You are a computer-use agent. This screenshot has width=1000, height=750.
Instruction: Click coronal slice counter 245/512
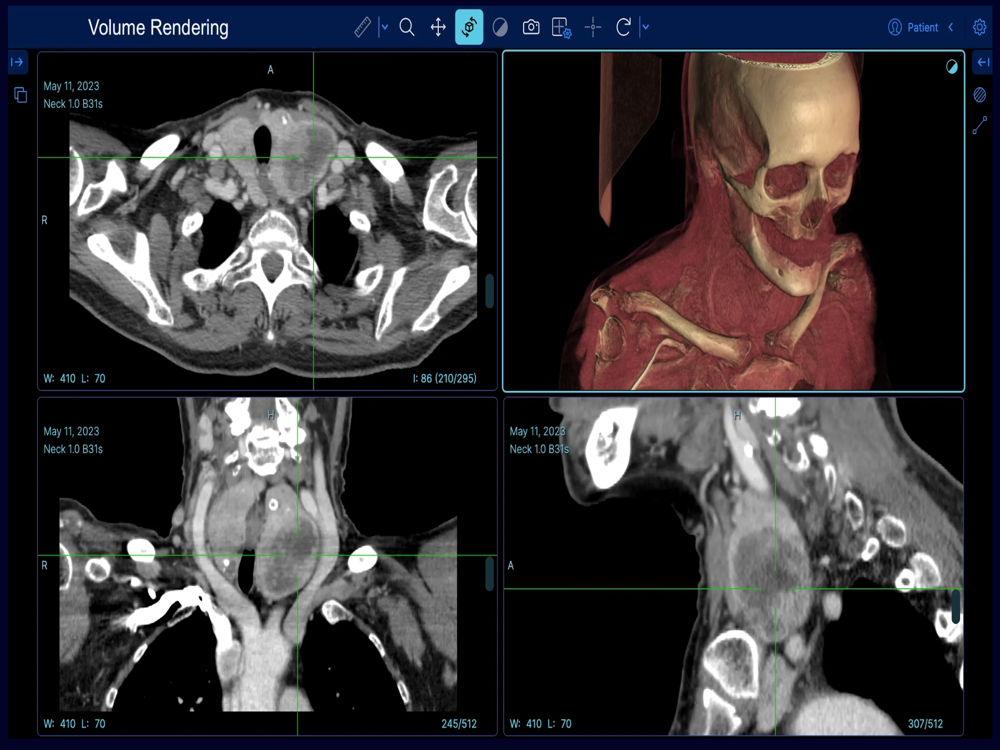[x=459, y=724]
